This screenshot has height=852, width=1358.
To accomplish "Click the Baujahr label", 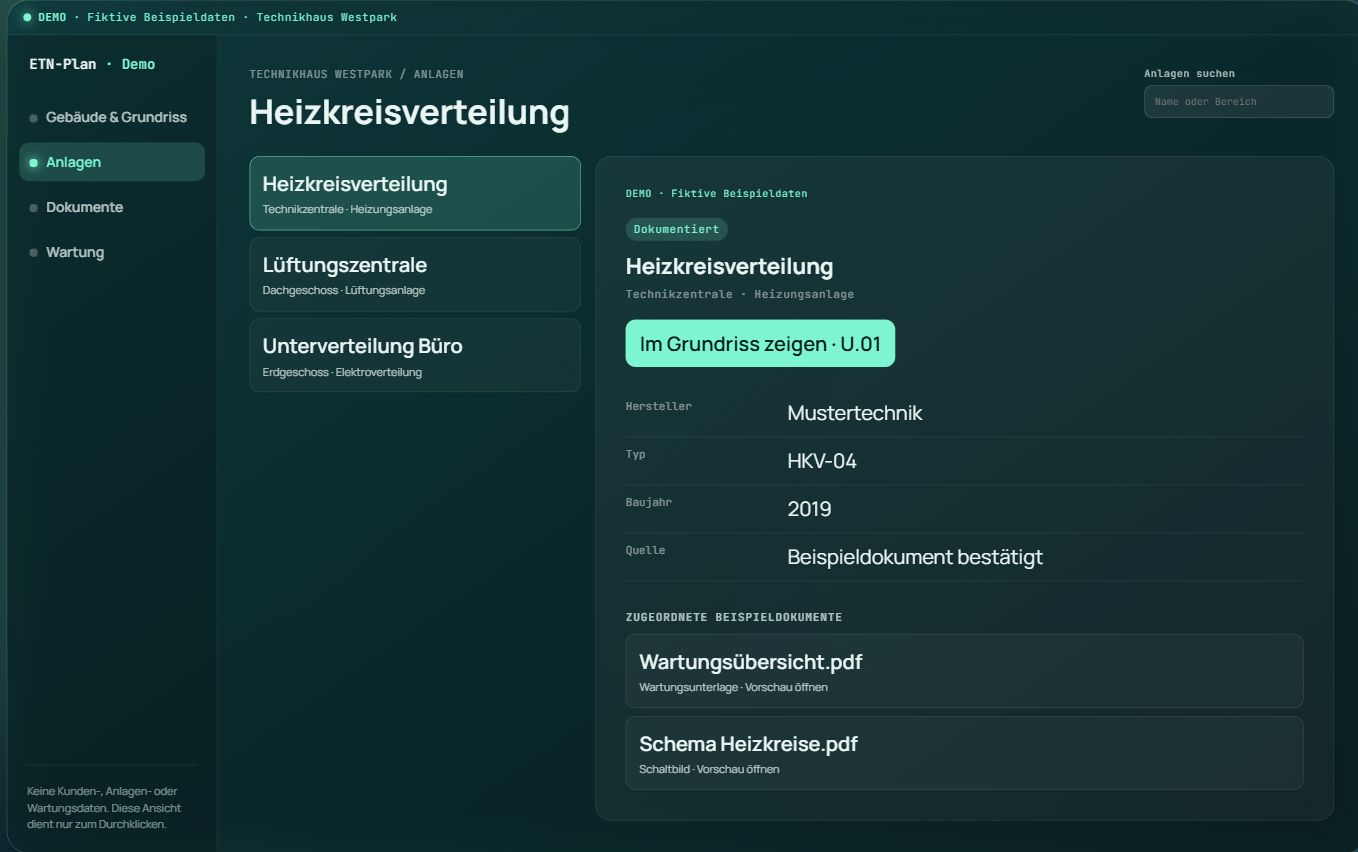I will 648,502.
